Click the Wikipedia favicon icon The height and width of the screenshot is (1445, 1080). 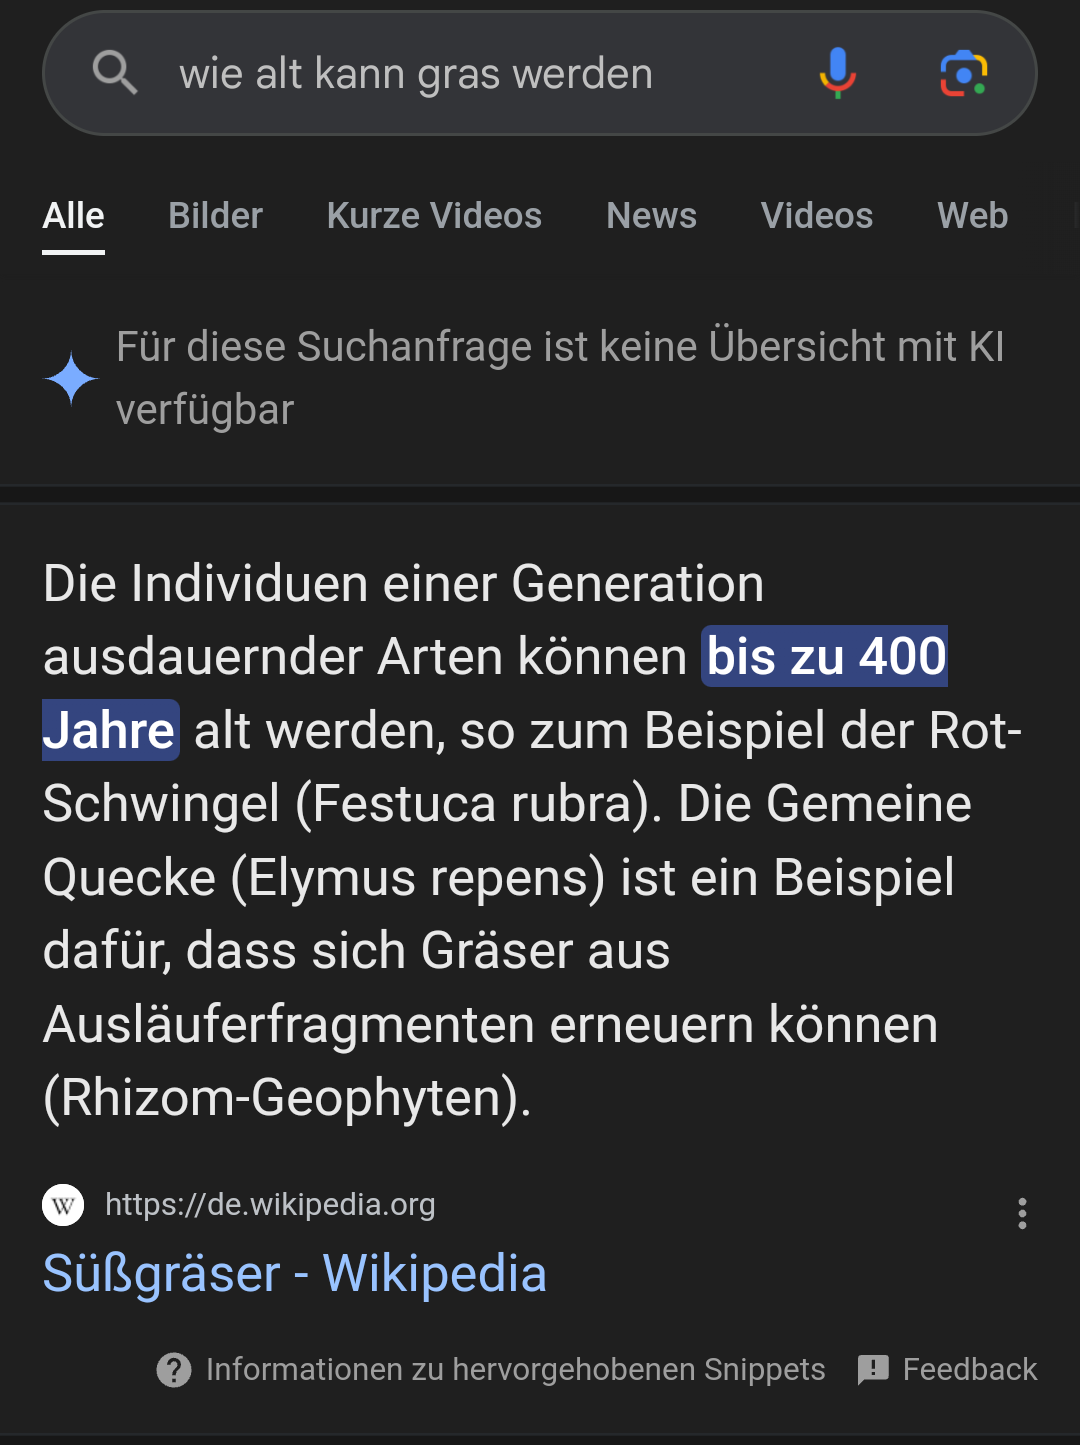[x=63, y=1205]
